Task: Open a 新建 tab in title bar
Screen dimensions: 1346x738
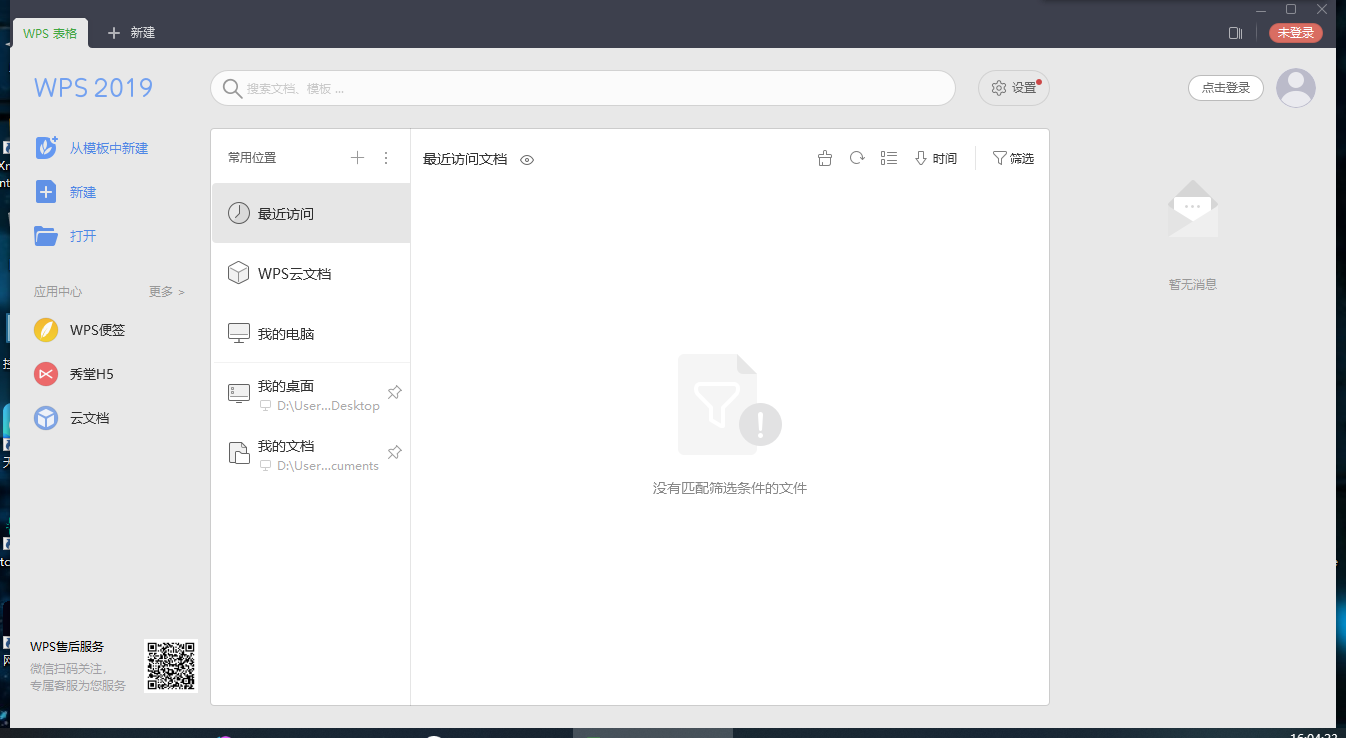Action: pyautogui.click(x=132, y=33)
